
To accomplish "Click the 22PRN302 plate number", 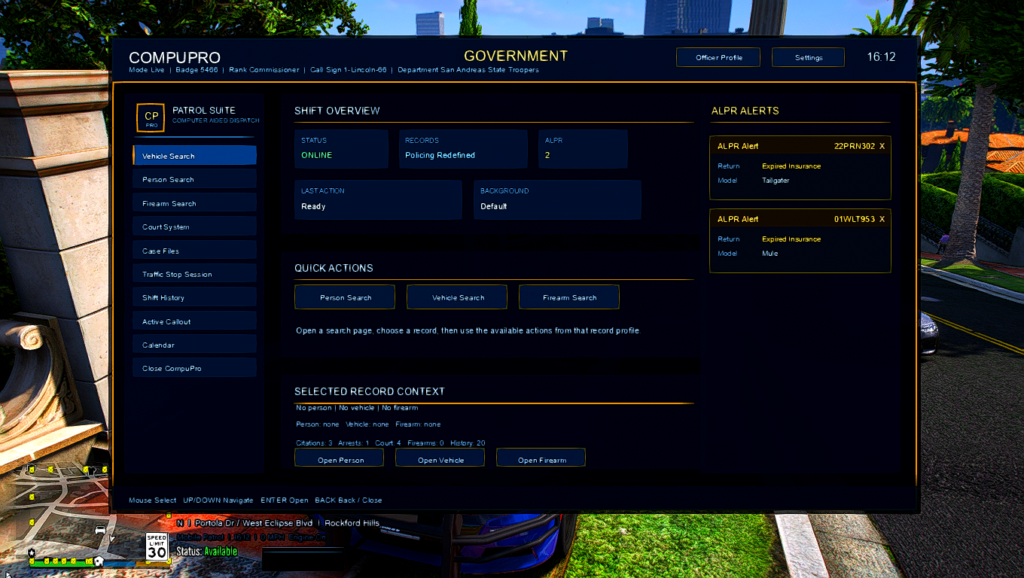I will 854,146.
